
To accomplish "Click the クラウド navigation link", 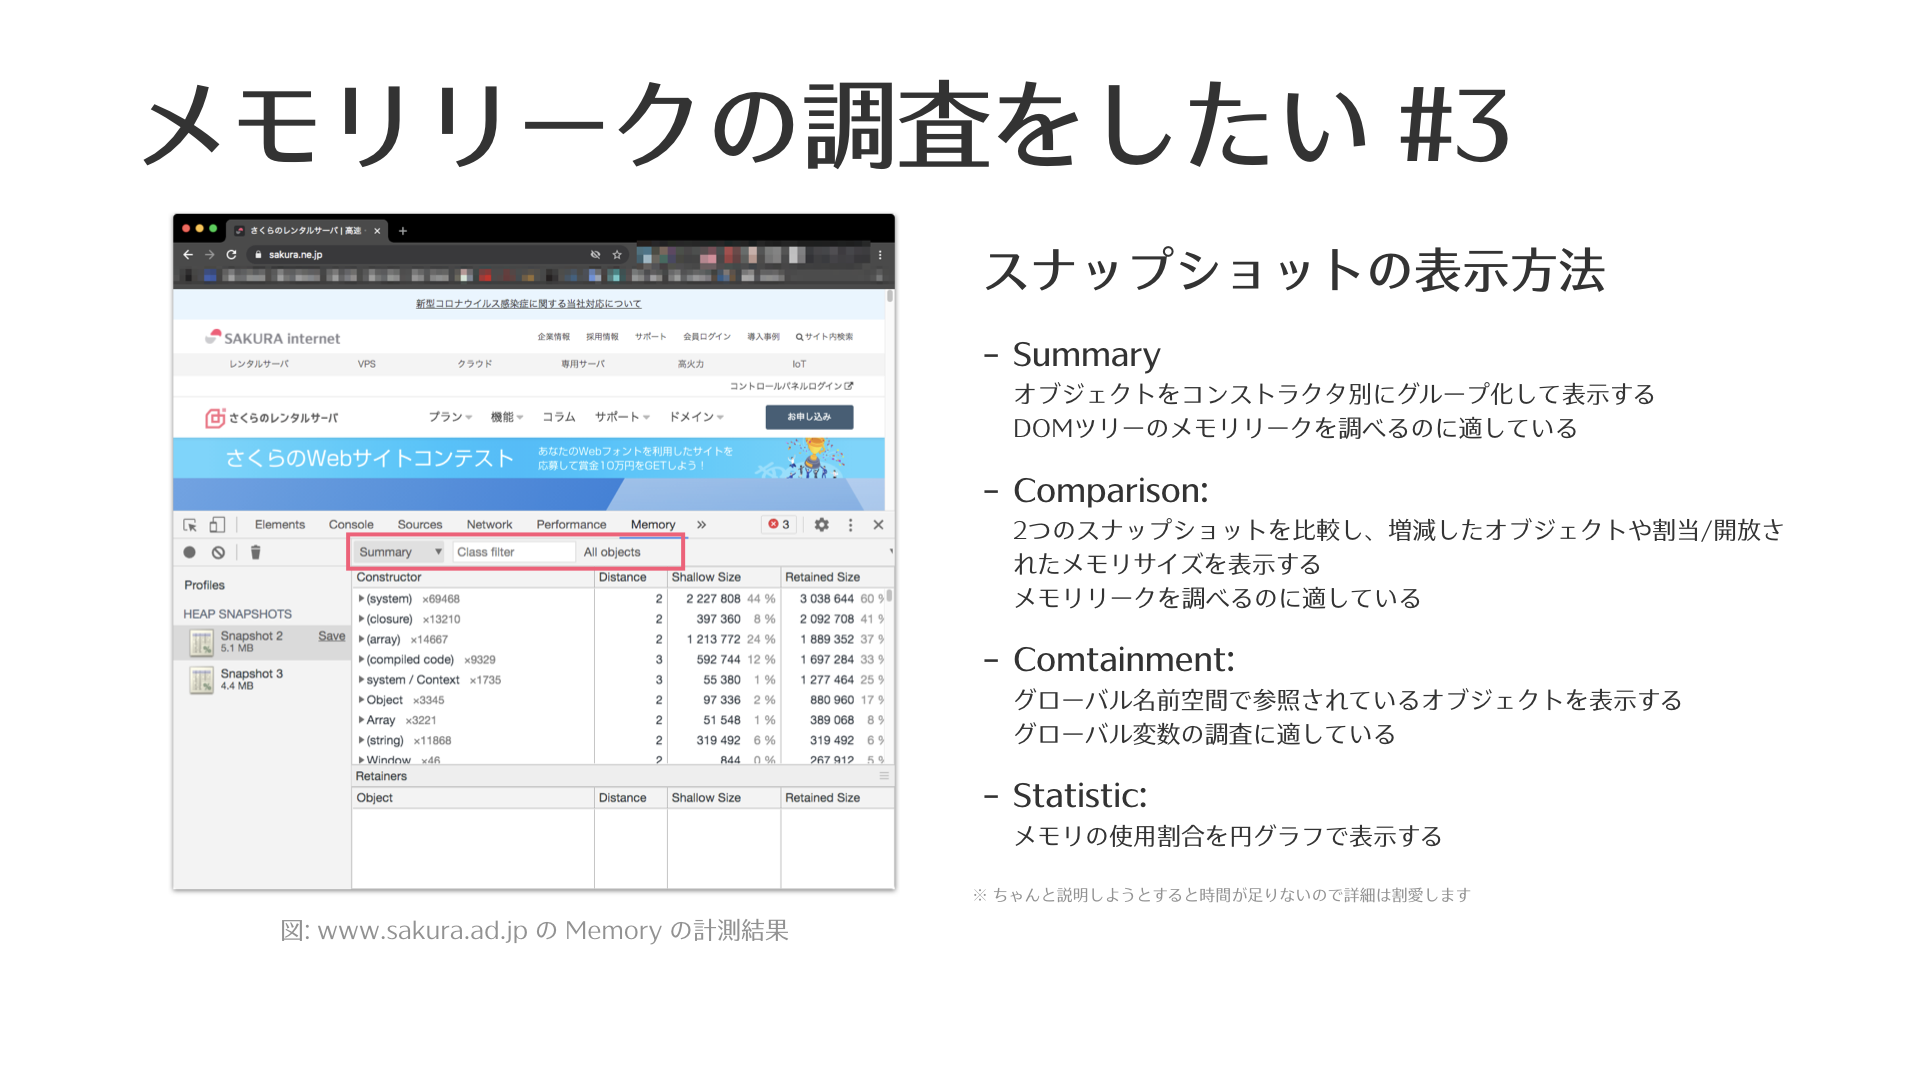I will 475,364.
